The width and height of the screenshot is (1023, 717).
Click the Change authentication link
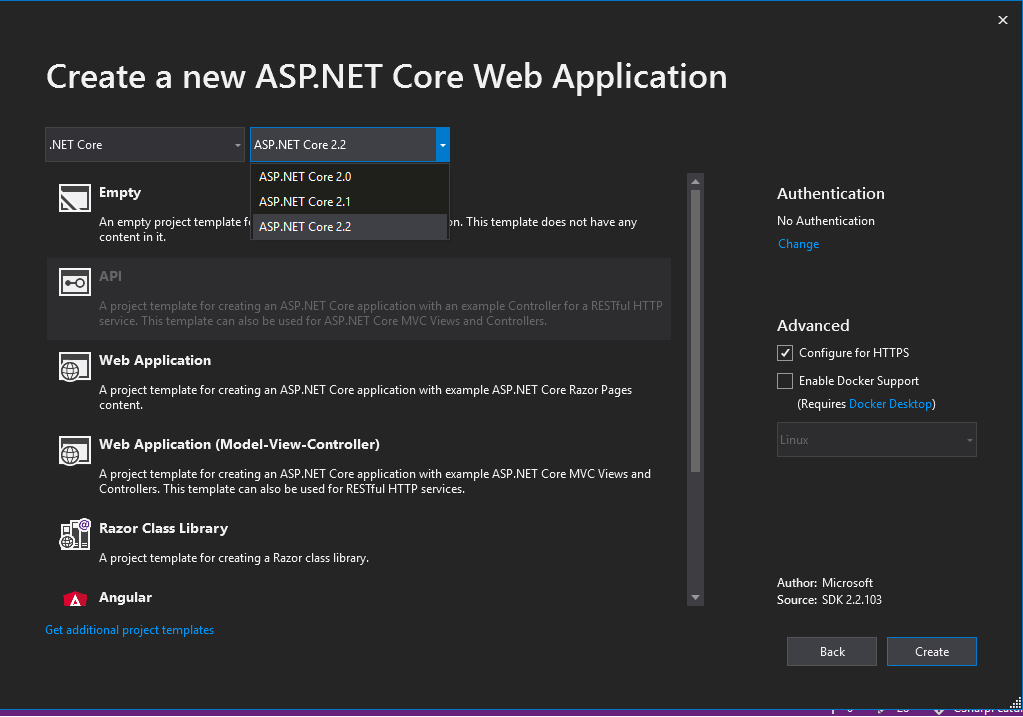click(799, 244)
